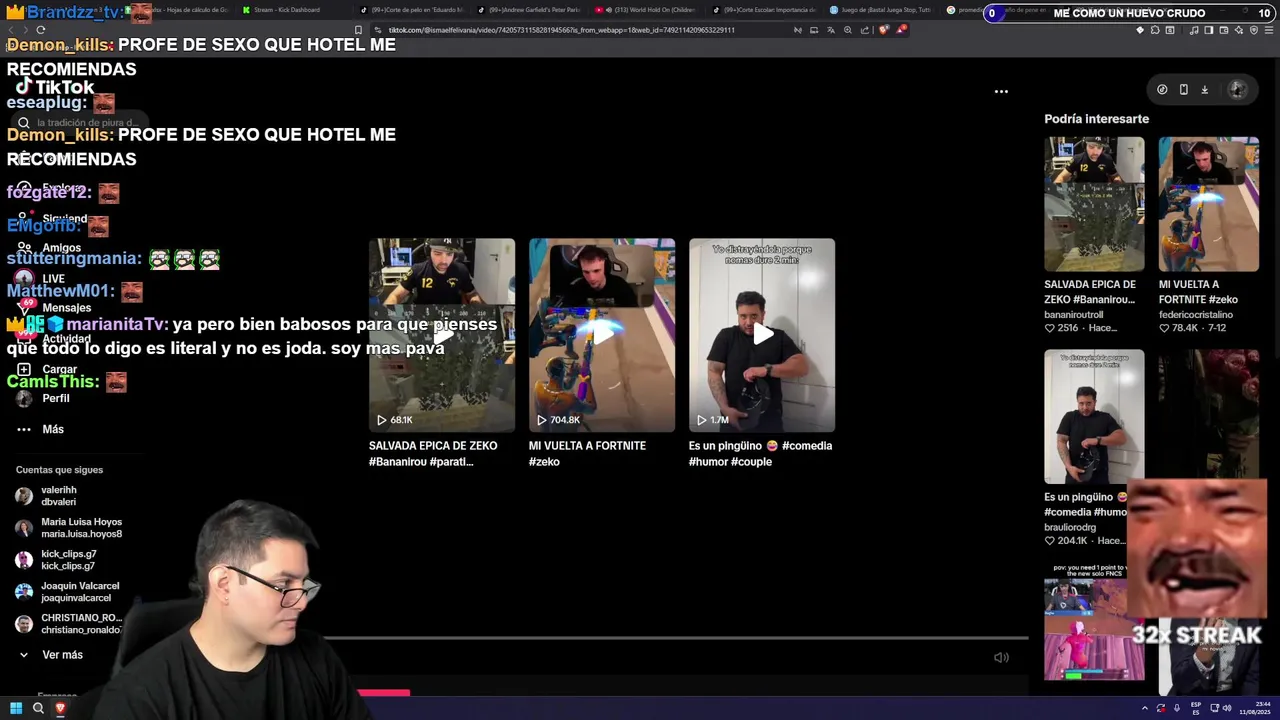The width and height of the screenshot is (1280, 720).
Task: Open the Mensajes sidebar item
Action: tap(54, 308)
